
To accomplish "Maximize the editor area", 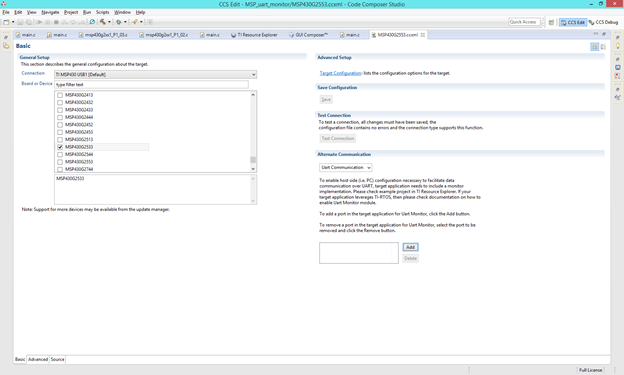I will (x=604, y=34).
